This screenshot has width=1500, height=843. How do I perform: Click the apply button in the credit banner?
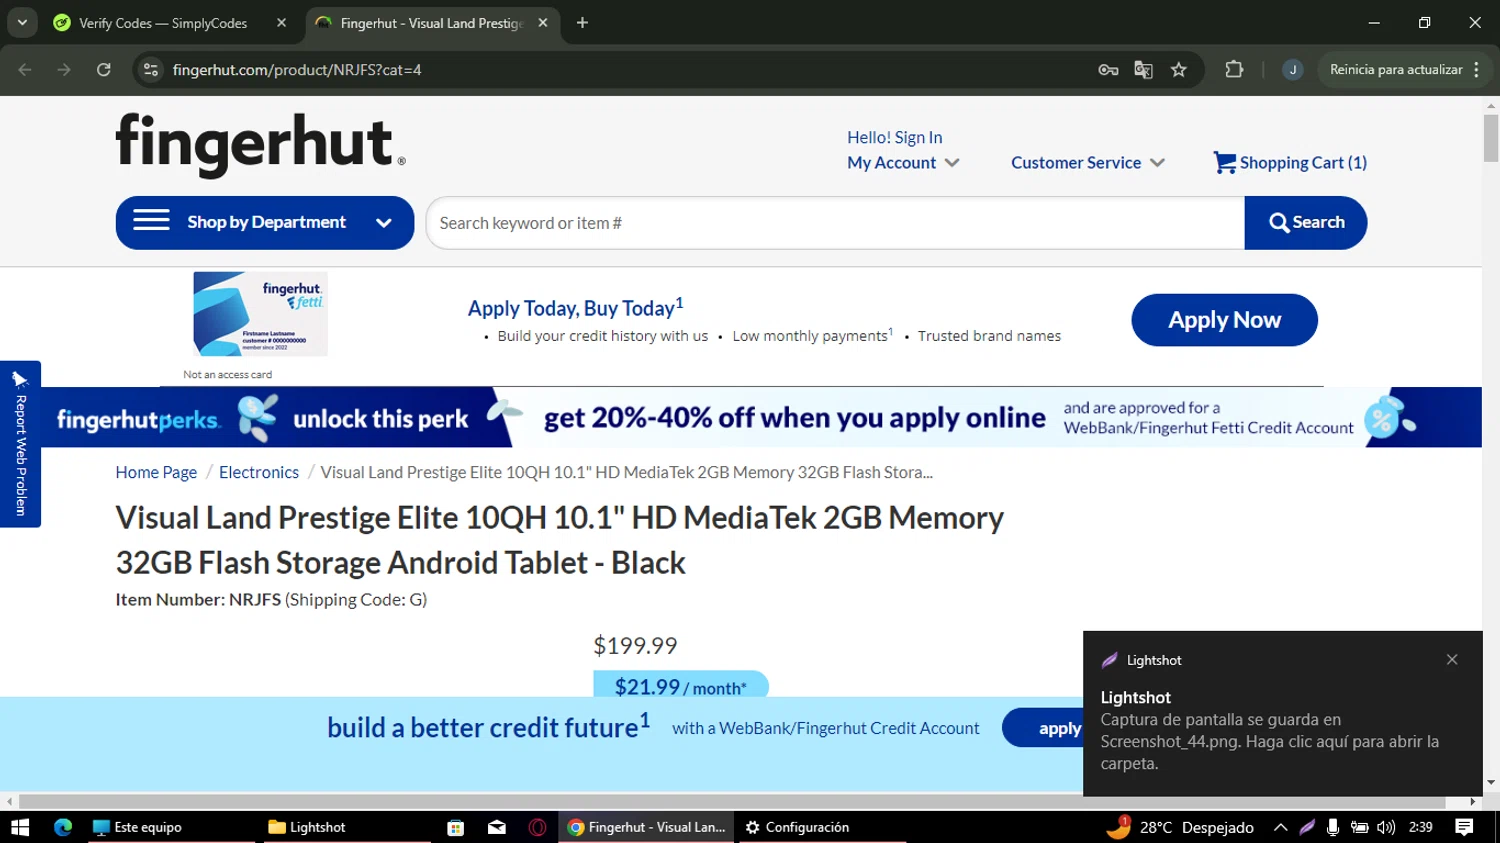point(1043,728)
